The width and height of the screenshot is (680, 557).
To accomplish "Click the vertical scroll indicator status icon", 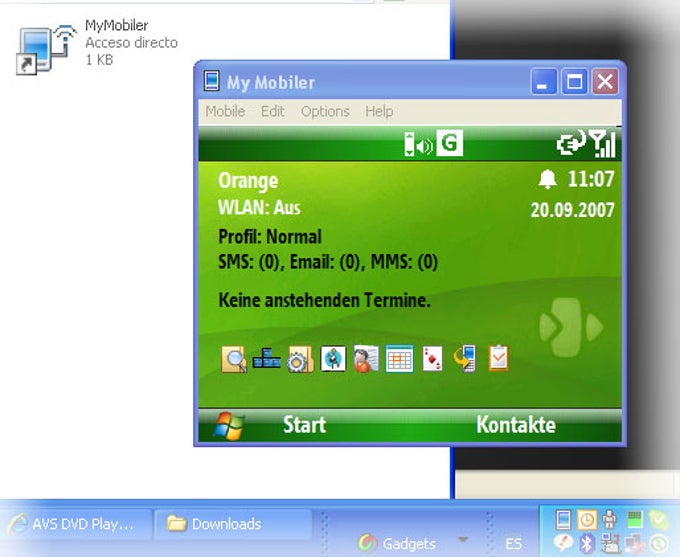I will click(409, 144).
